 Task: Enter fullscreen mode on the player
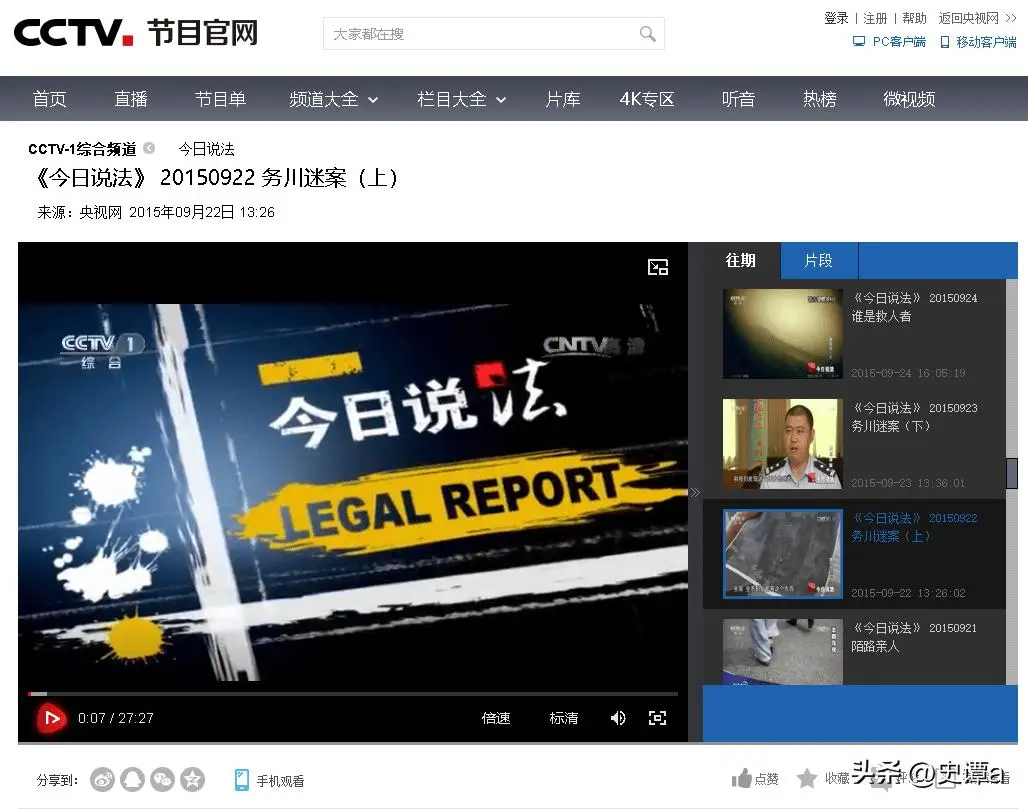pyautogui.click(x=658, y=718)
